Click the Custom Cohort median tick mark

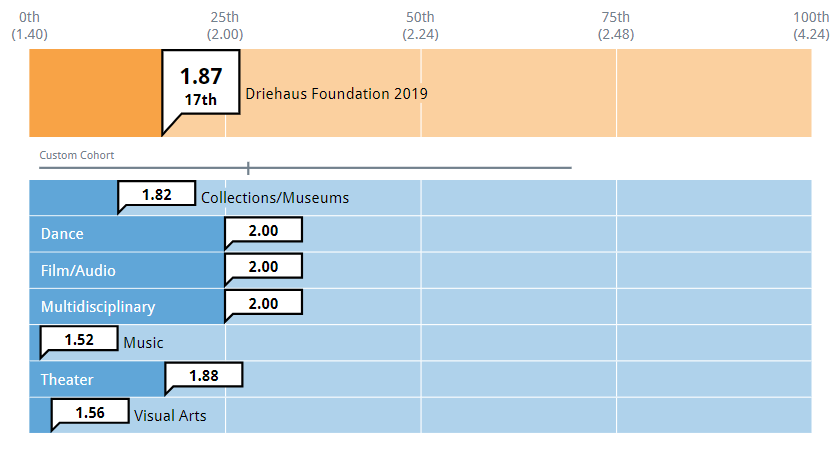(x=248, y=168)
